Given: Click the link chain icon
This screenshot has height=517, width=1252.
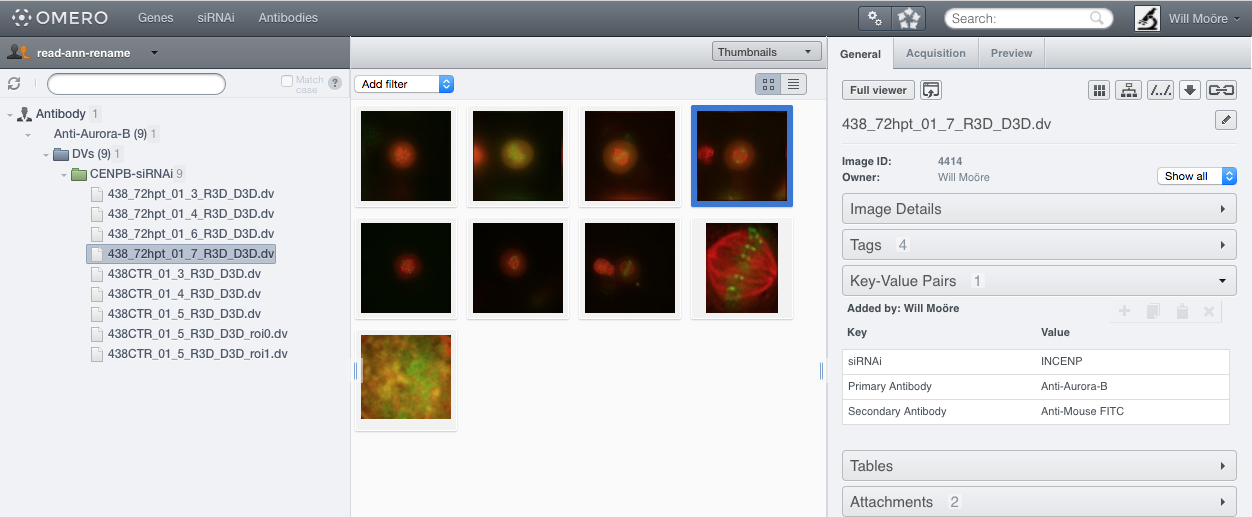Looking at the screenshot, I should click(x=1221, y=90).
